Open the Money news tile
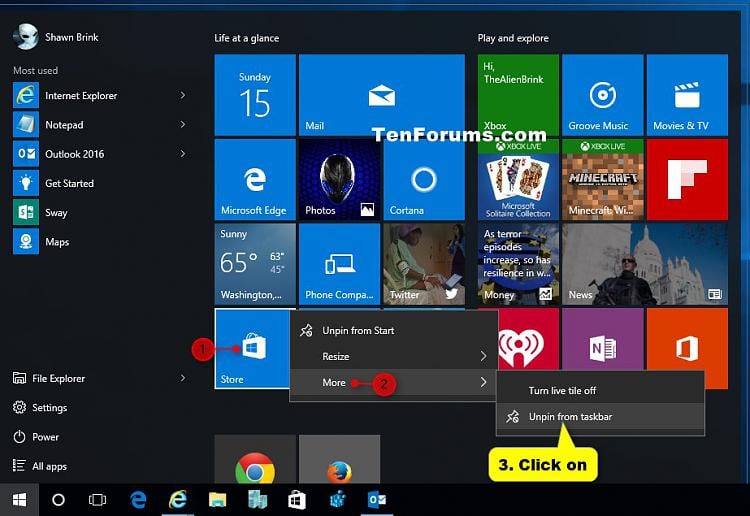The height and width of the screenshot is (516, 750). (x=518, y=264)
